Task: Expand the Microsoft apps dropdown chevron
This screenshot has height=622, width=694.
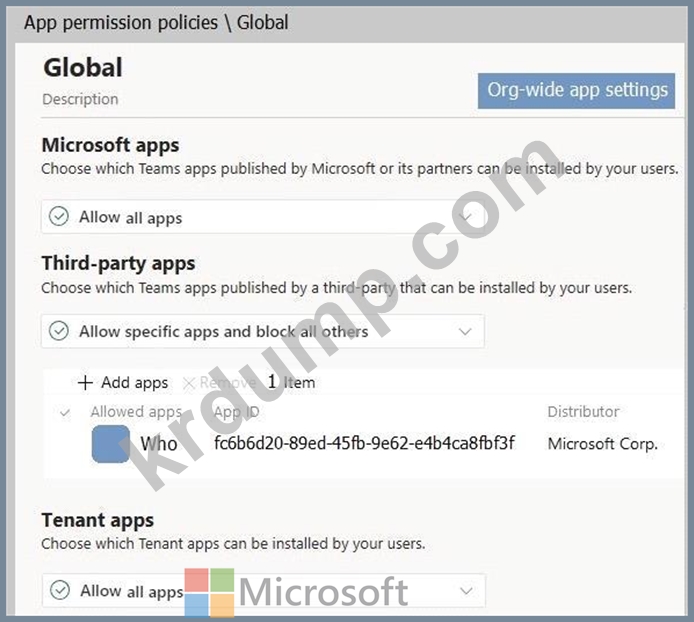Action: click(465, 217)
